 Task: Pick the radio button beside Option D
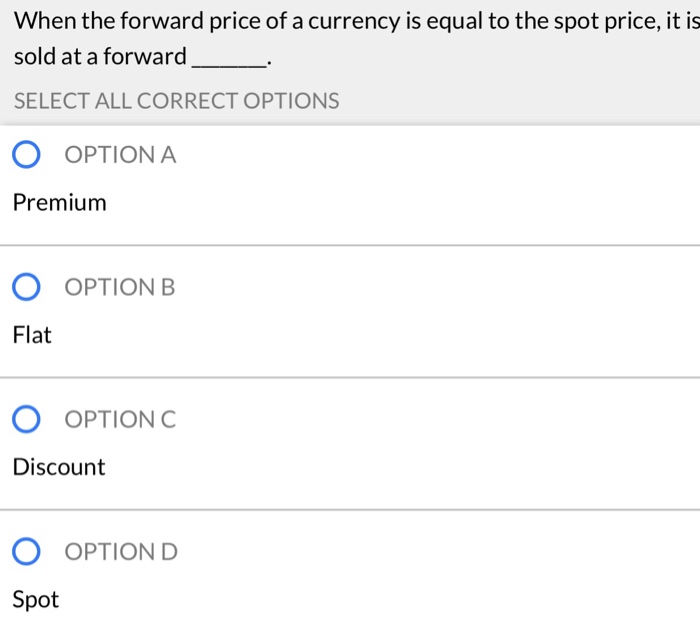click(x=27, y=552)
